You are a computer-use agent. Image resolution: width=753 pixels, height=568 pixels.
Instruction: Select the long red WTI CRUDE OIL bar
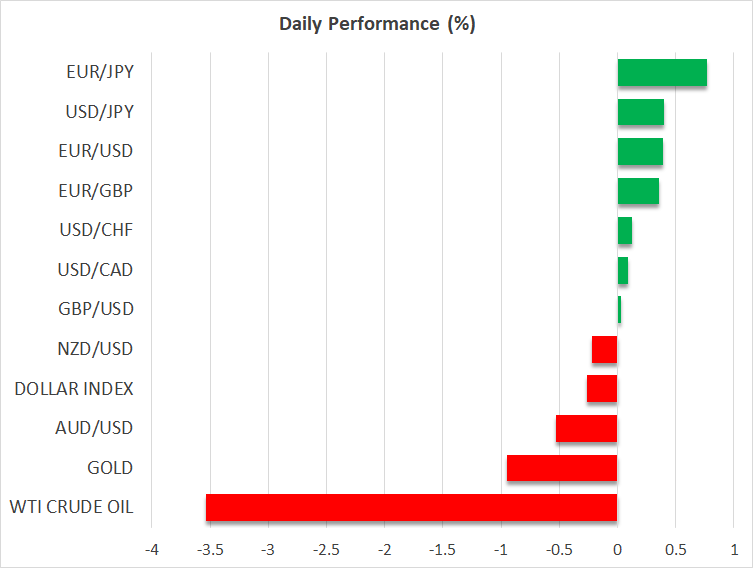click(x=411, y=507)
